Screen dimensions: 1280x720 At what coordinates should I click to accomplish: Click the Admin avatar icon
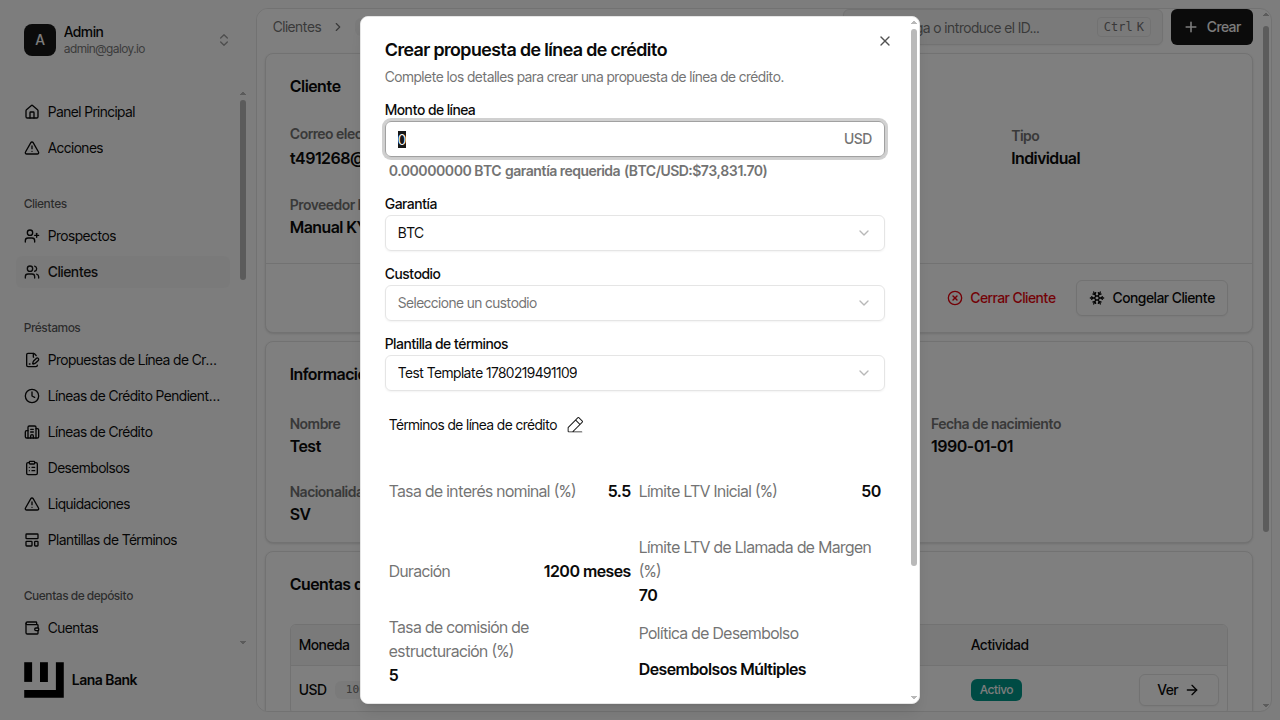pyautogui.click(x=40, y=40)
